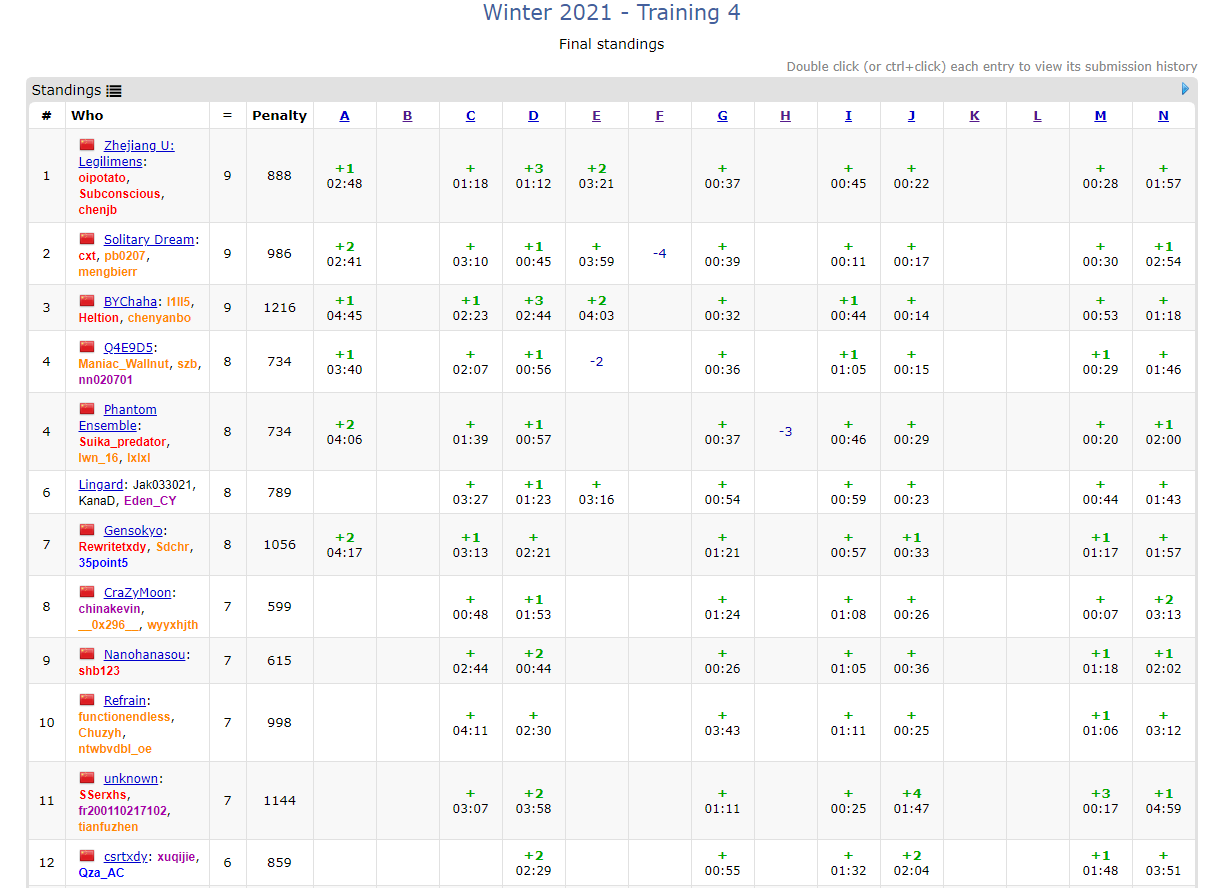Click the flag icon next to BYChaha
Screen dimensions: 1205x888
pyautogui.click(x=87, y=301)
